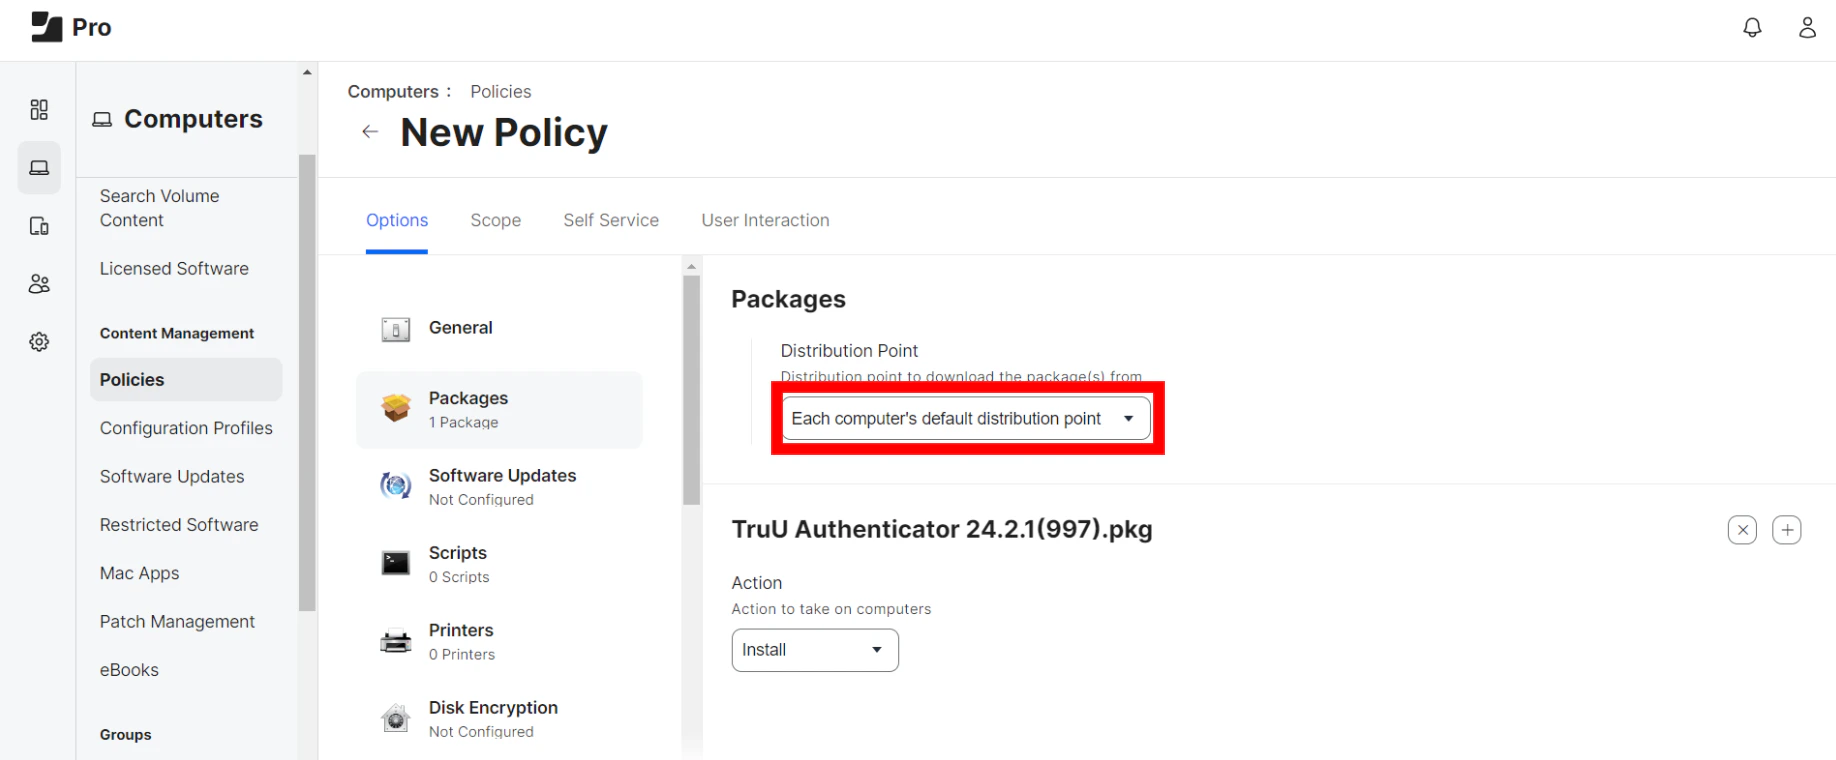Select the Scripts payload label
The image size is (1836, 760).
click(x=458, y=553)
